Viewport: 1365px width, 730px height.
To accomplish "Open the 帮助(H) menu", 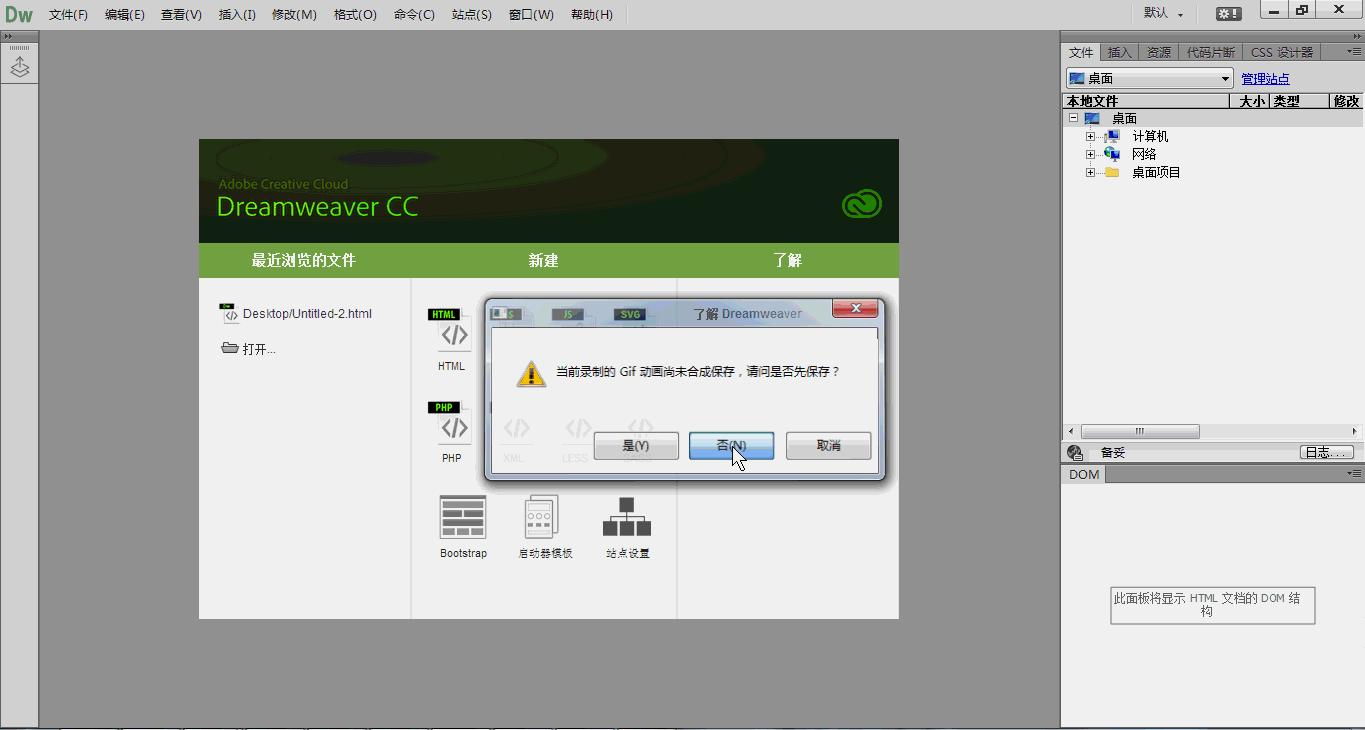I will [x=591, y=15].
